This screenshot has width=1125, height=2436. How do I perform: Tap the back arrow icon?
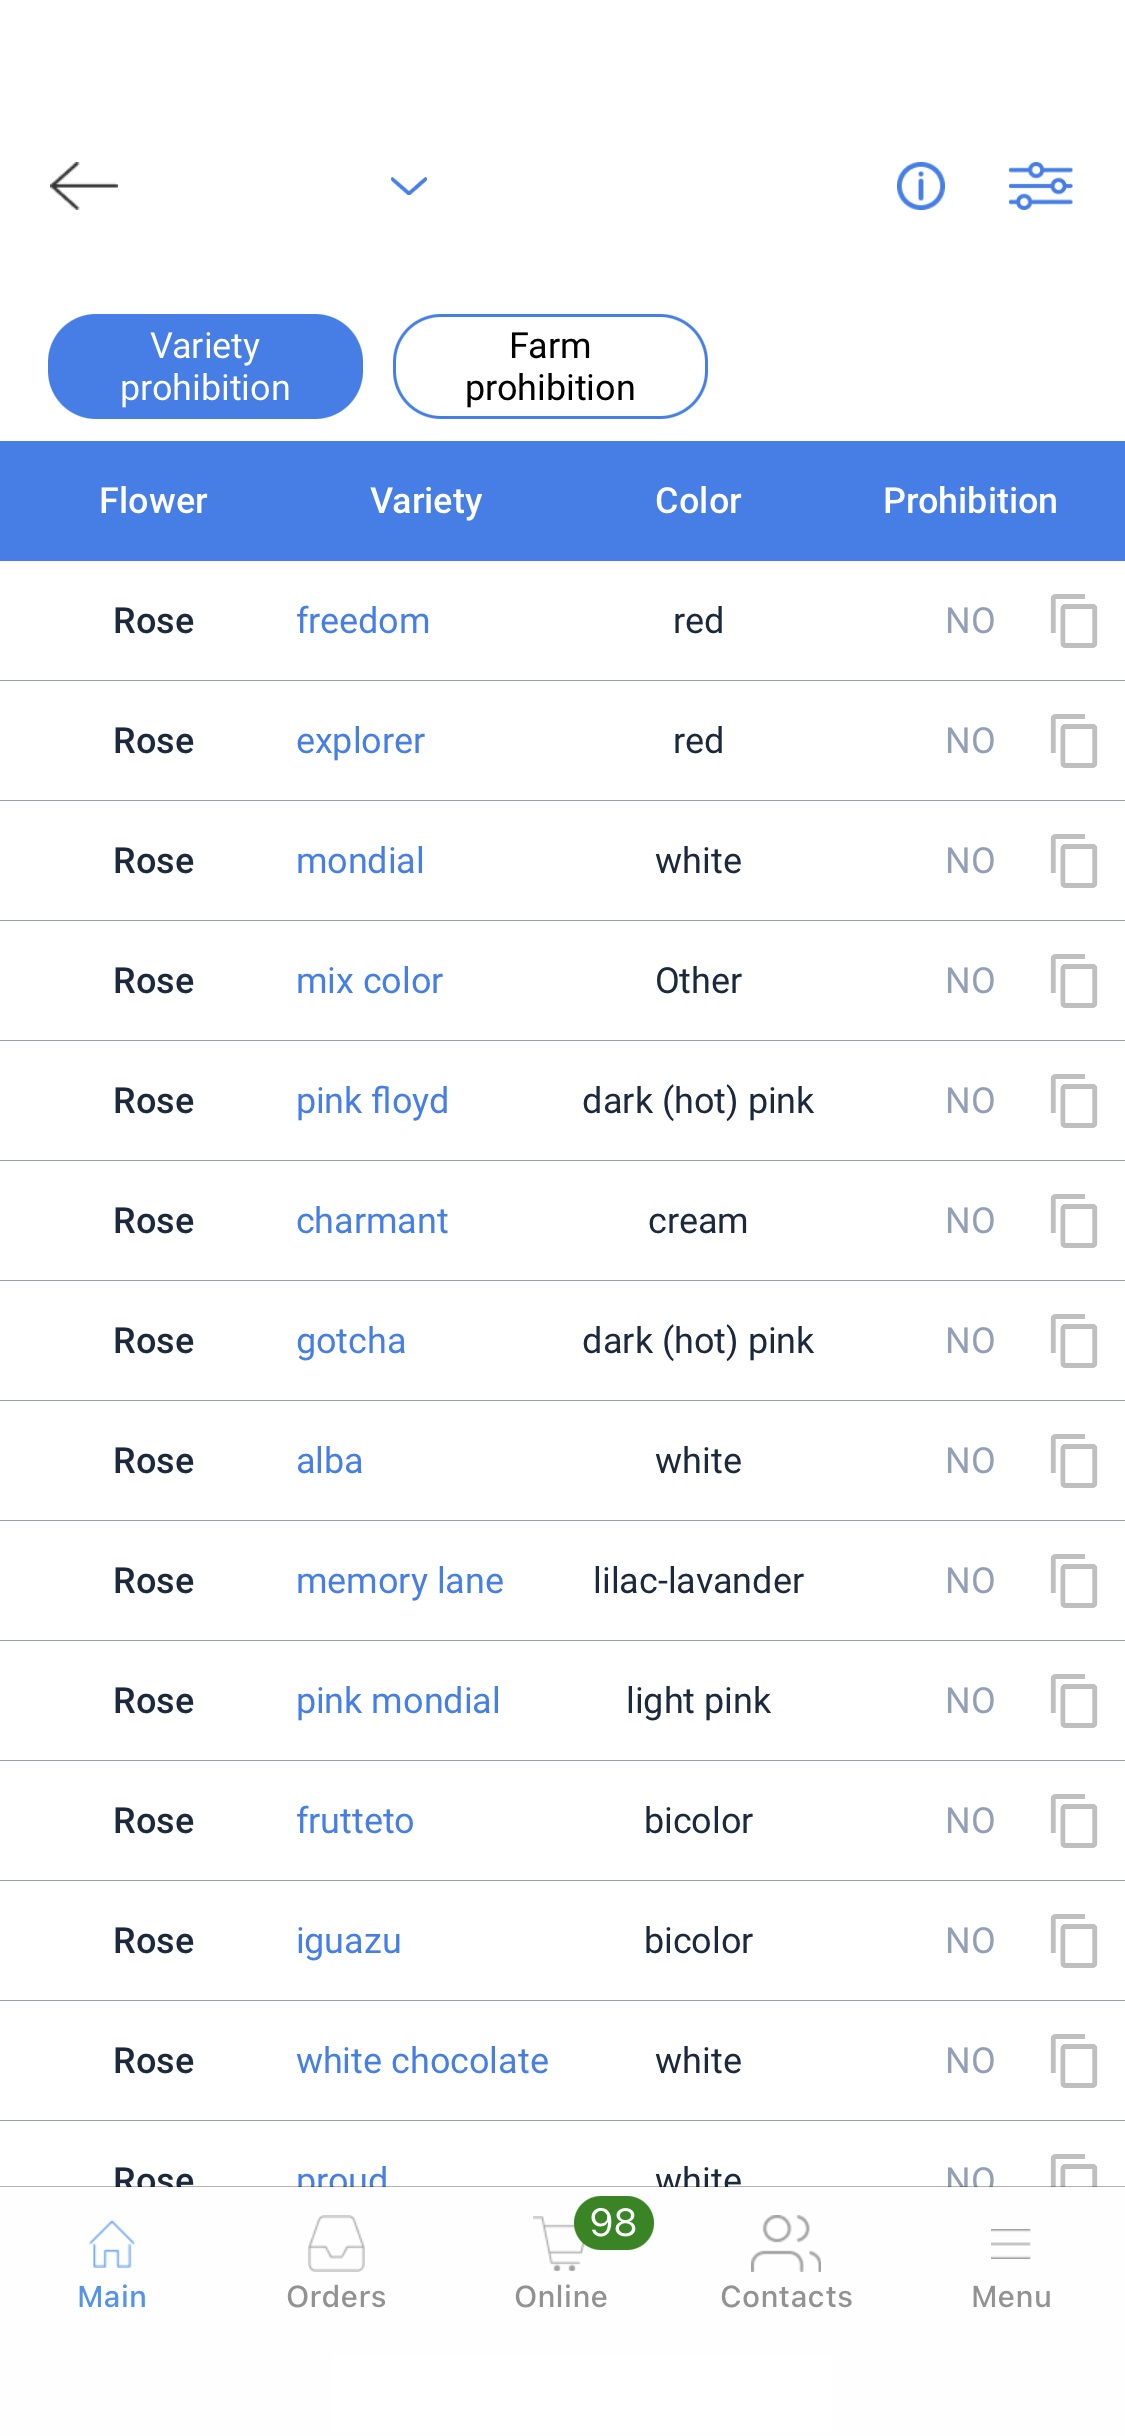coord(84,186)
